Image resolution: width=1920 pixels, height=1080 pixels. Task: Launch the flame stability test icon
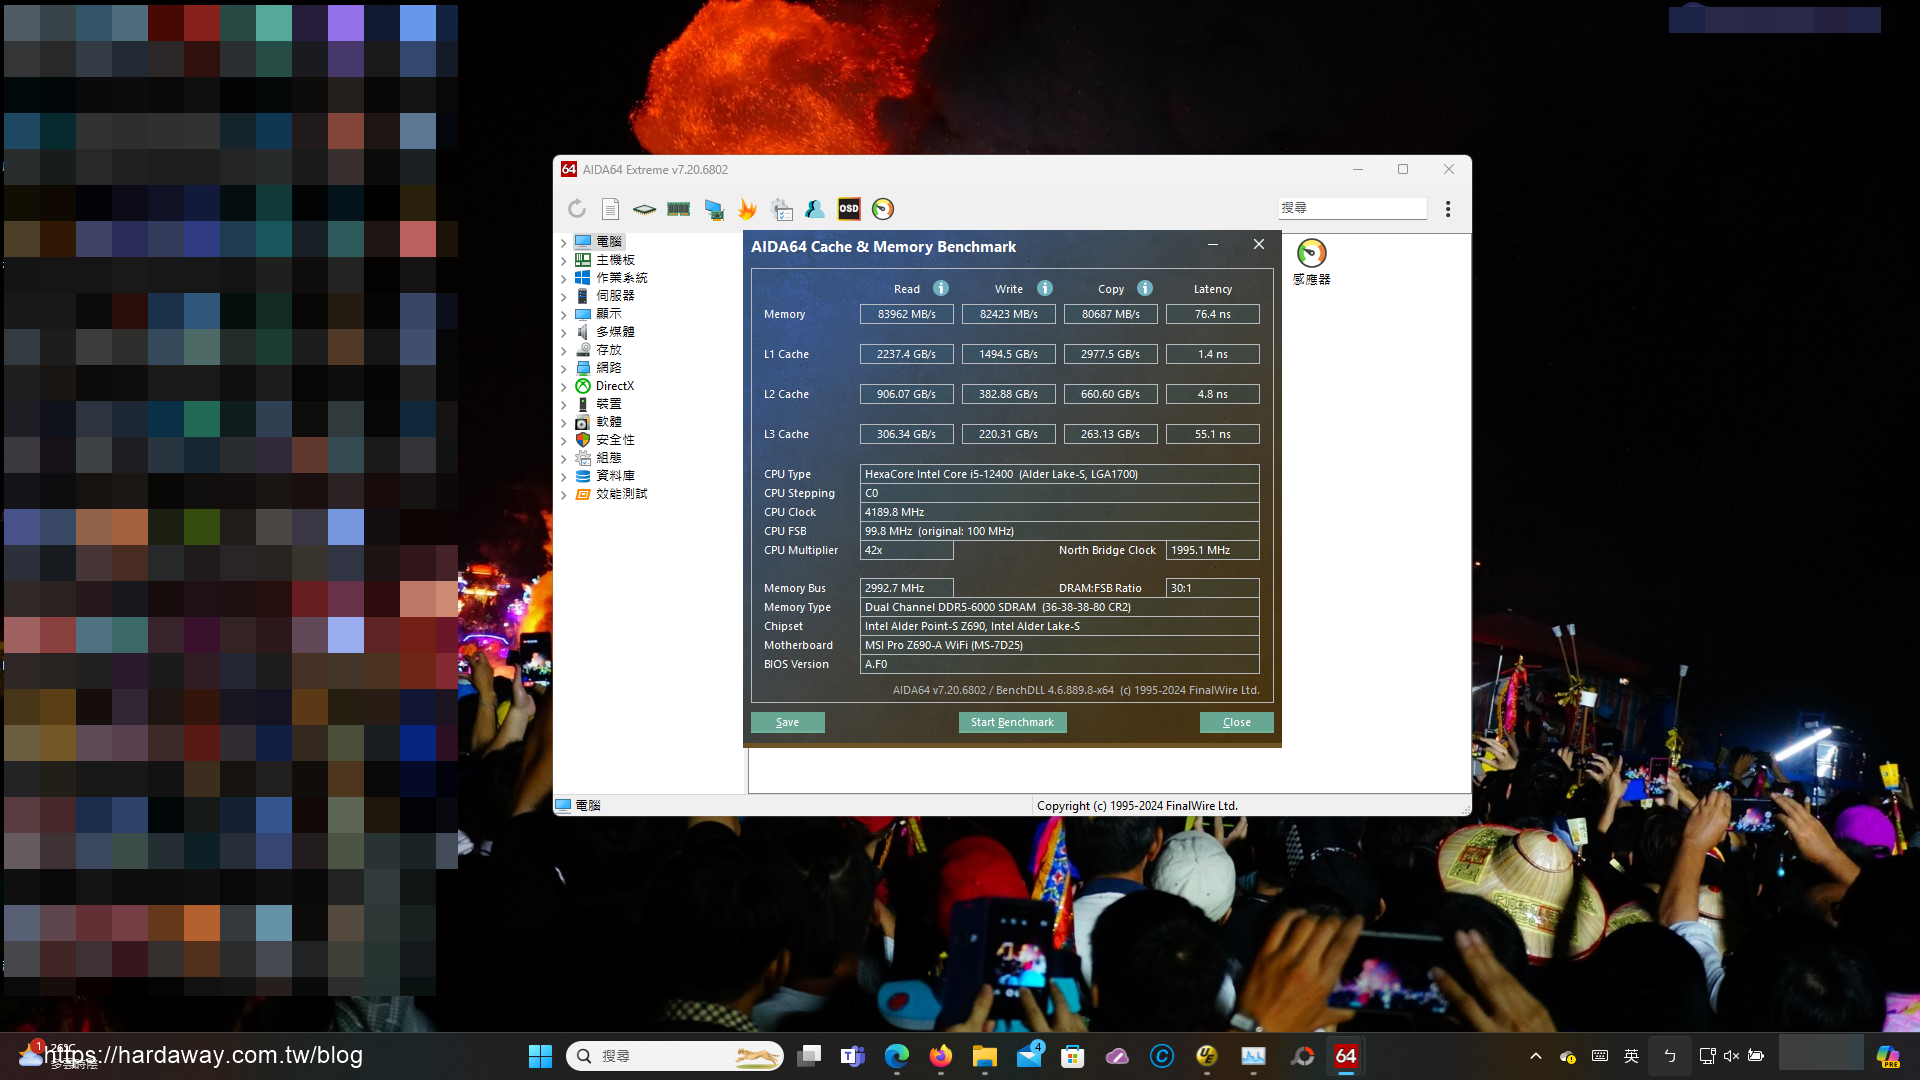[747, 209]
